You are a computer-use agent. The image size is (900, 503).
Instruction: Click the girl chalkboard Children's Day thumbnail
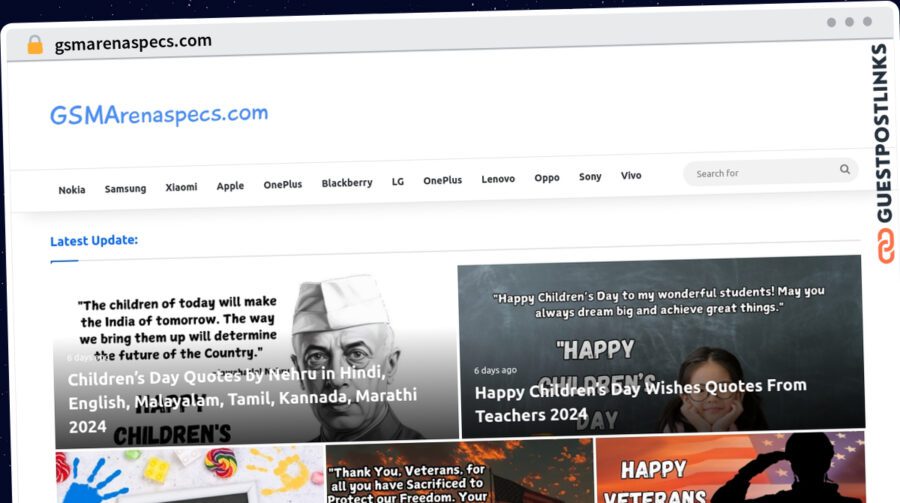point(661,346)
